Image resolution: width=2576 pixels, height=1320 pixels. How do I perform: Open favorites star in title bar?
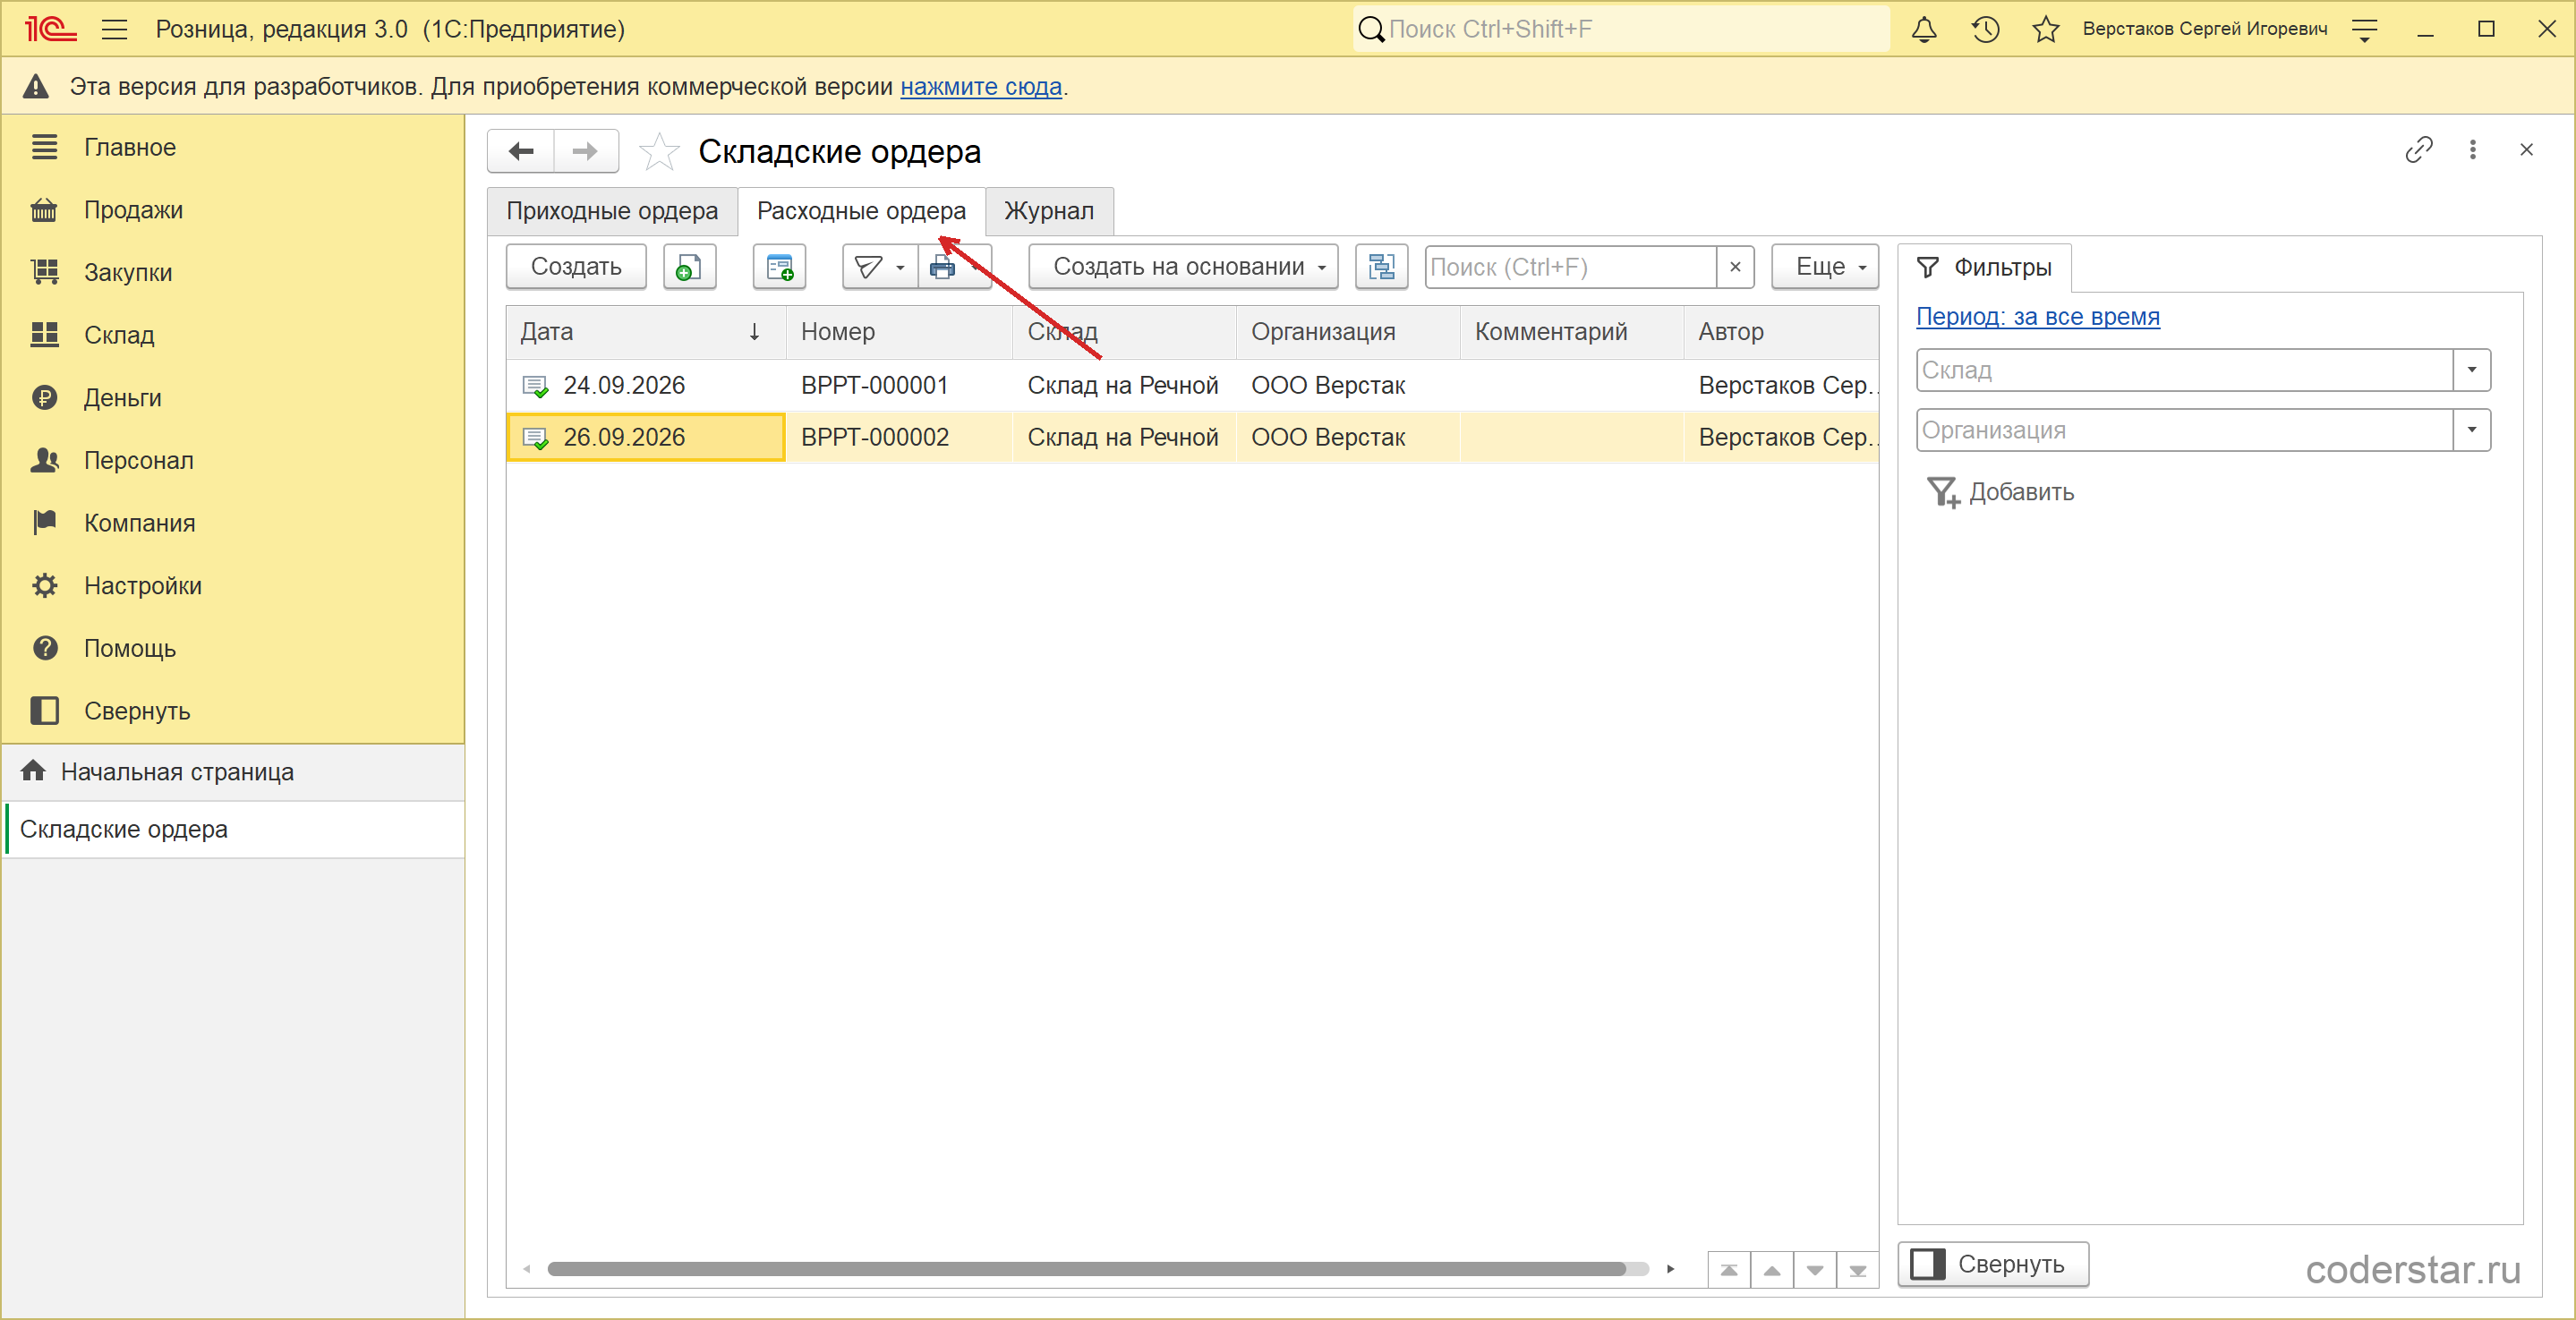[2045, 29]
